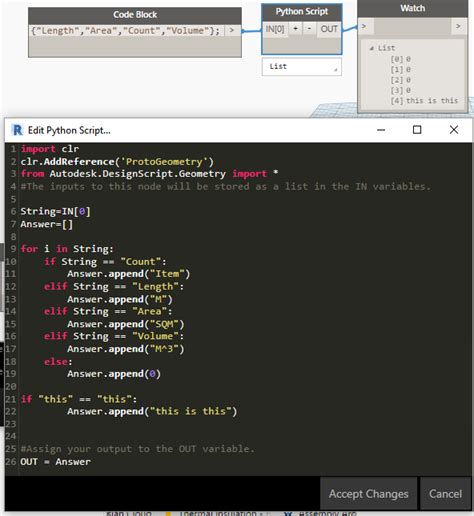This screenshot has width=474, height=516.
Task: Click the Revit R icon in editor title bar
Action: 17,130
